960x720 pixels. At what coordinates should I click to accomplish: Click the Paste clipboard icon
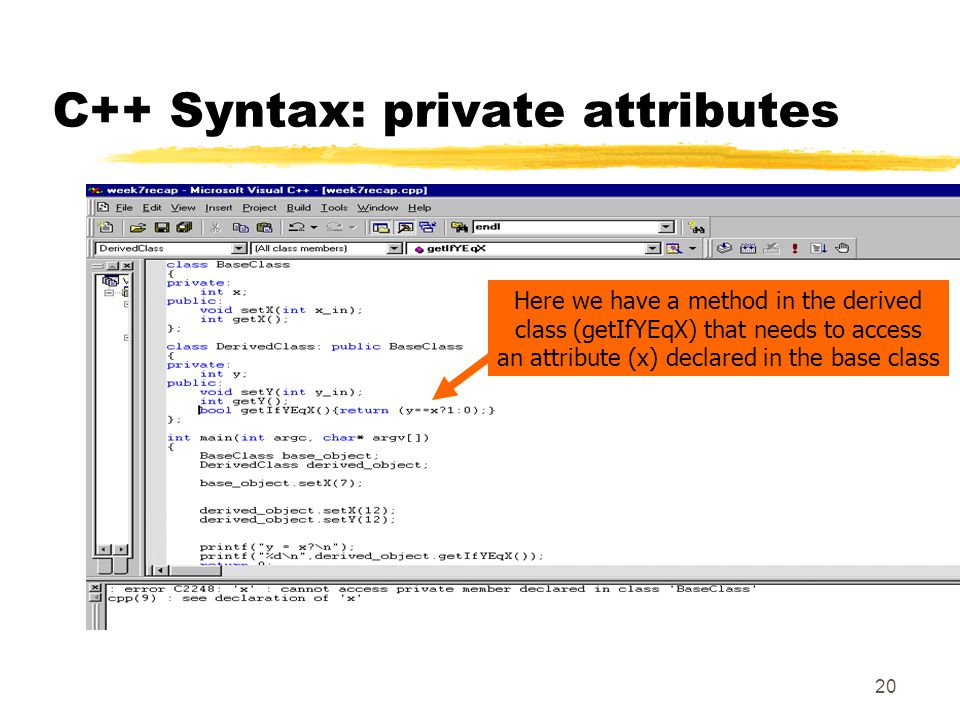(264, 228)
